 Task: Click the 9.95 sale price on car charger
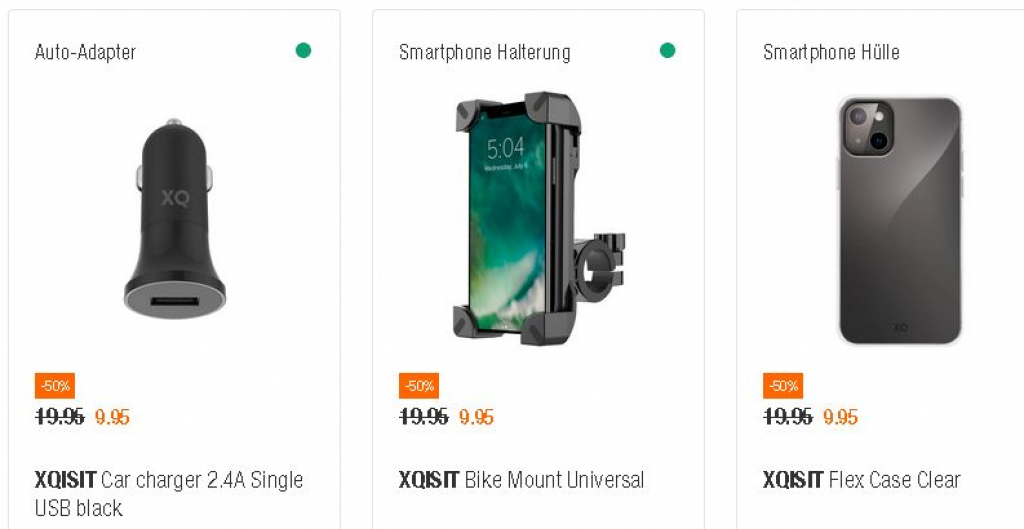tap(112, 417)
